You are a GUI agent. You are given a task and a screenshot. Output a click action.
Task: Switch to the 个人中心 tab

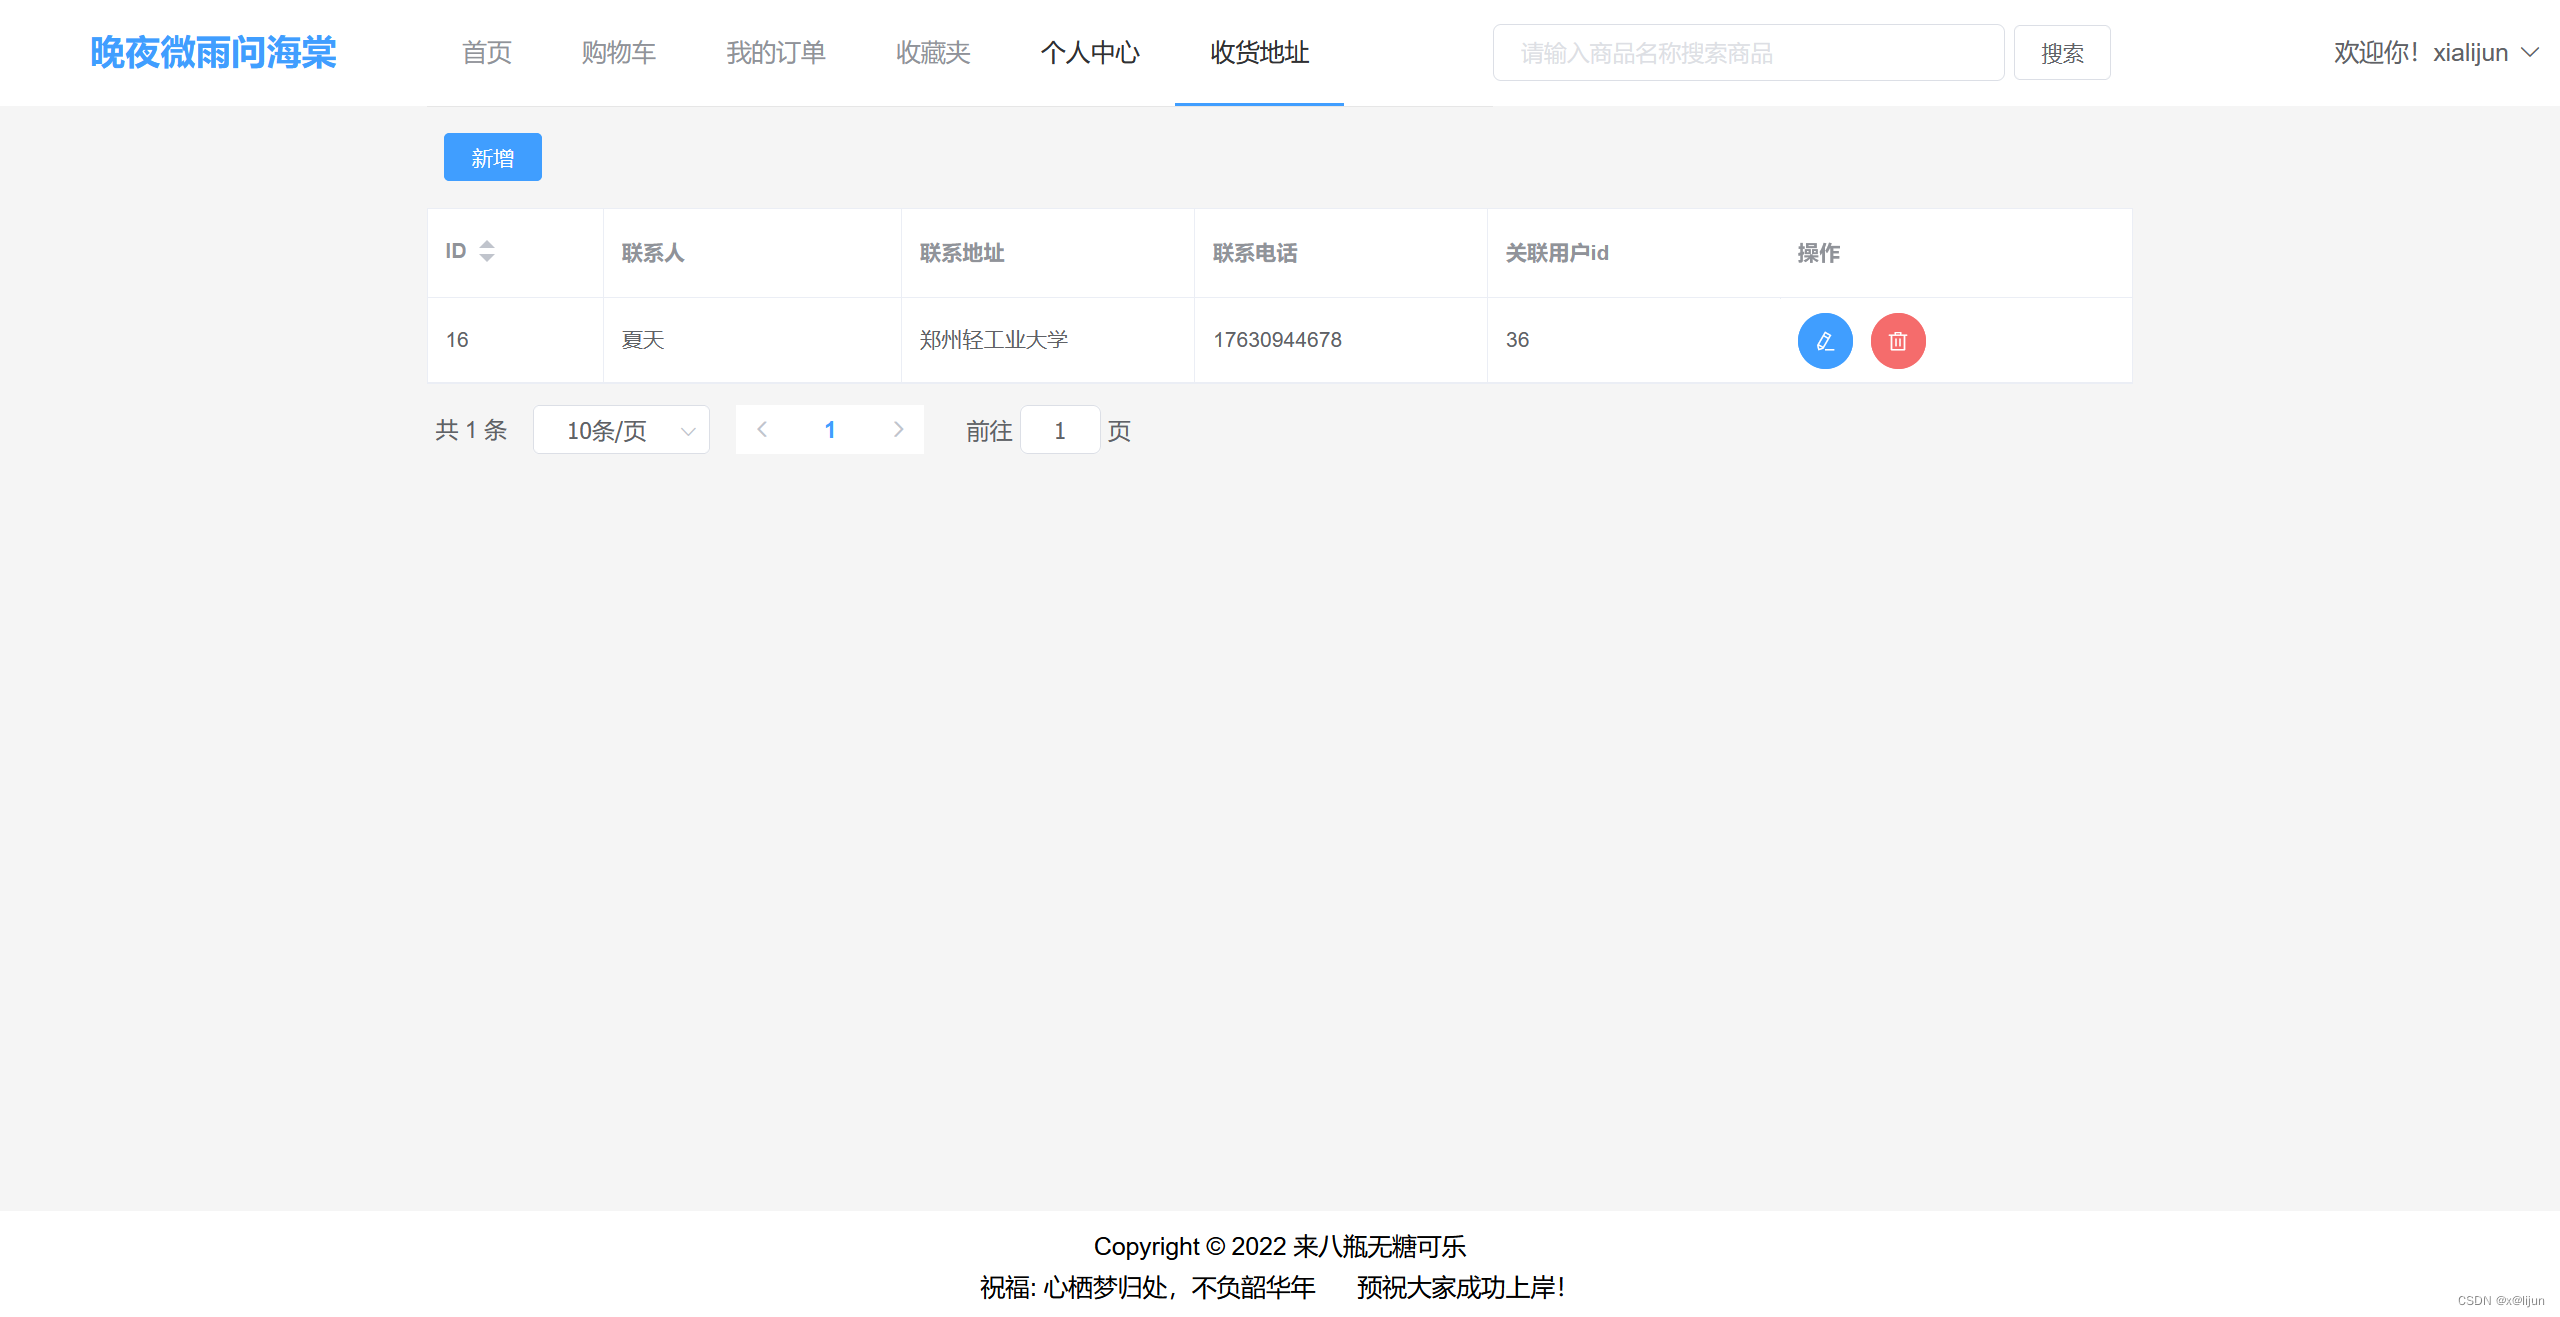1090,52
